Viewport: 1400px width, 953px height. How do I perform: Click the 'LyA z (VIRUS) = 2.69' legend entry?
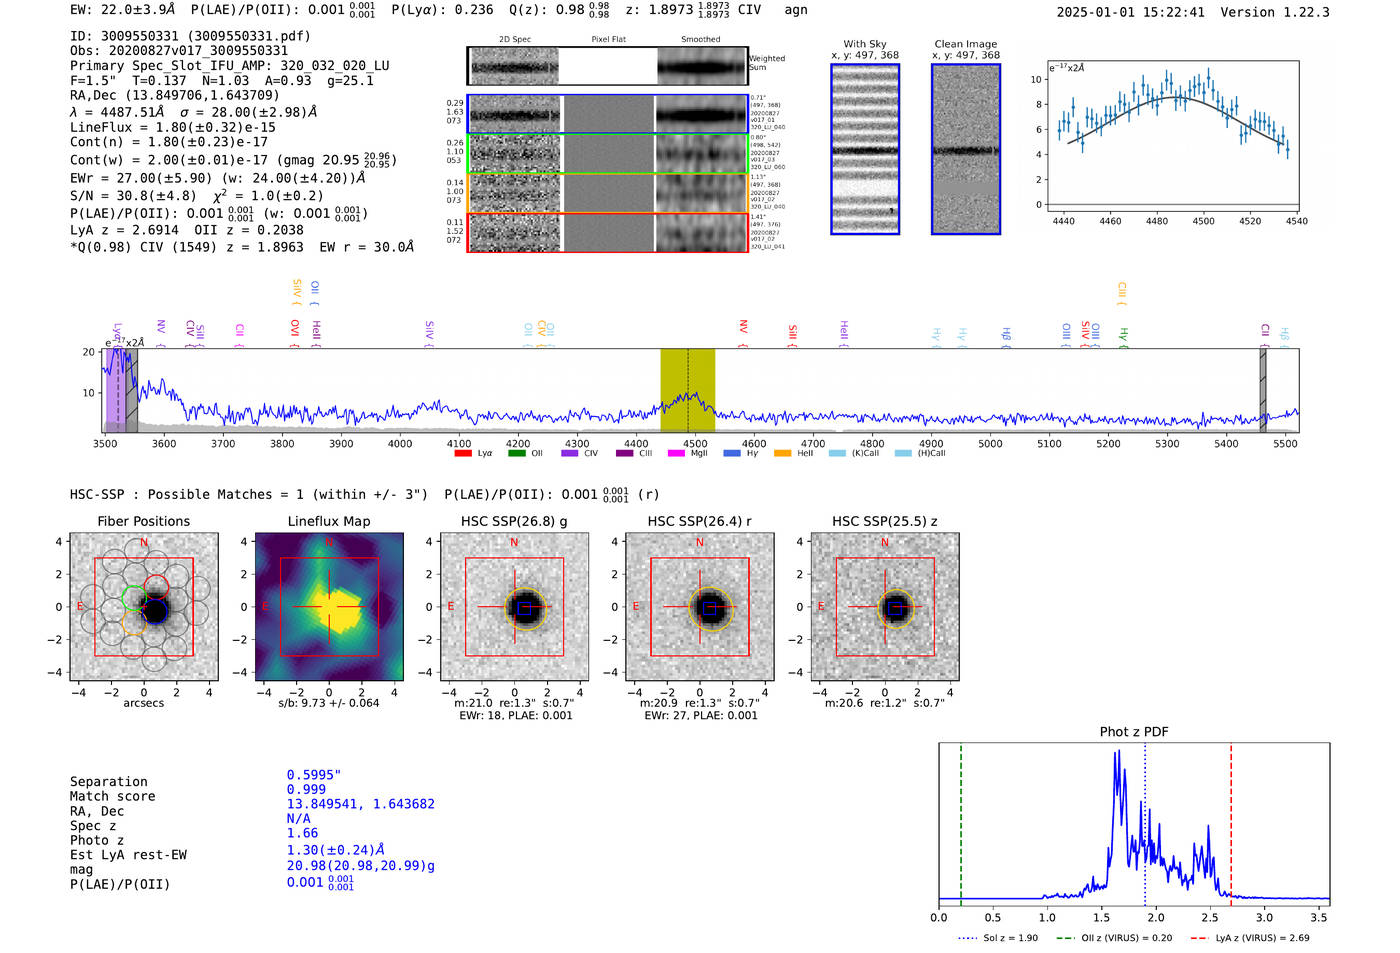coord(1249,938)
